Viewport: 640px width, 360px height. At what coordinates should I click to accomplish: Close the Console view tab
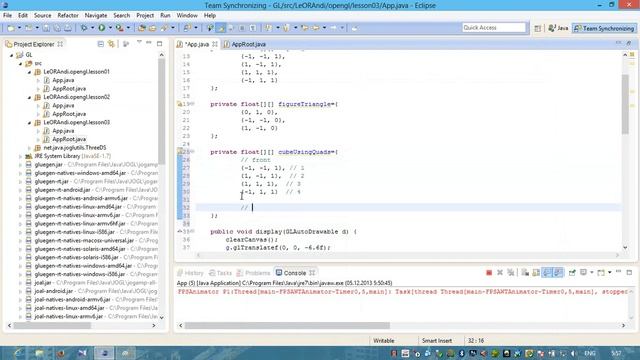tap(312, 273)
